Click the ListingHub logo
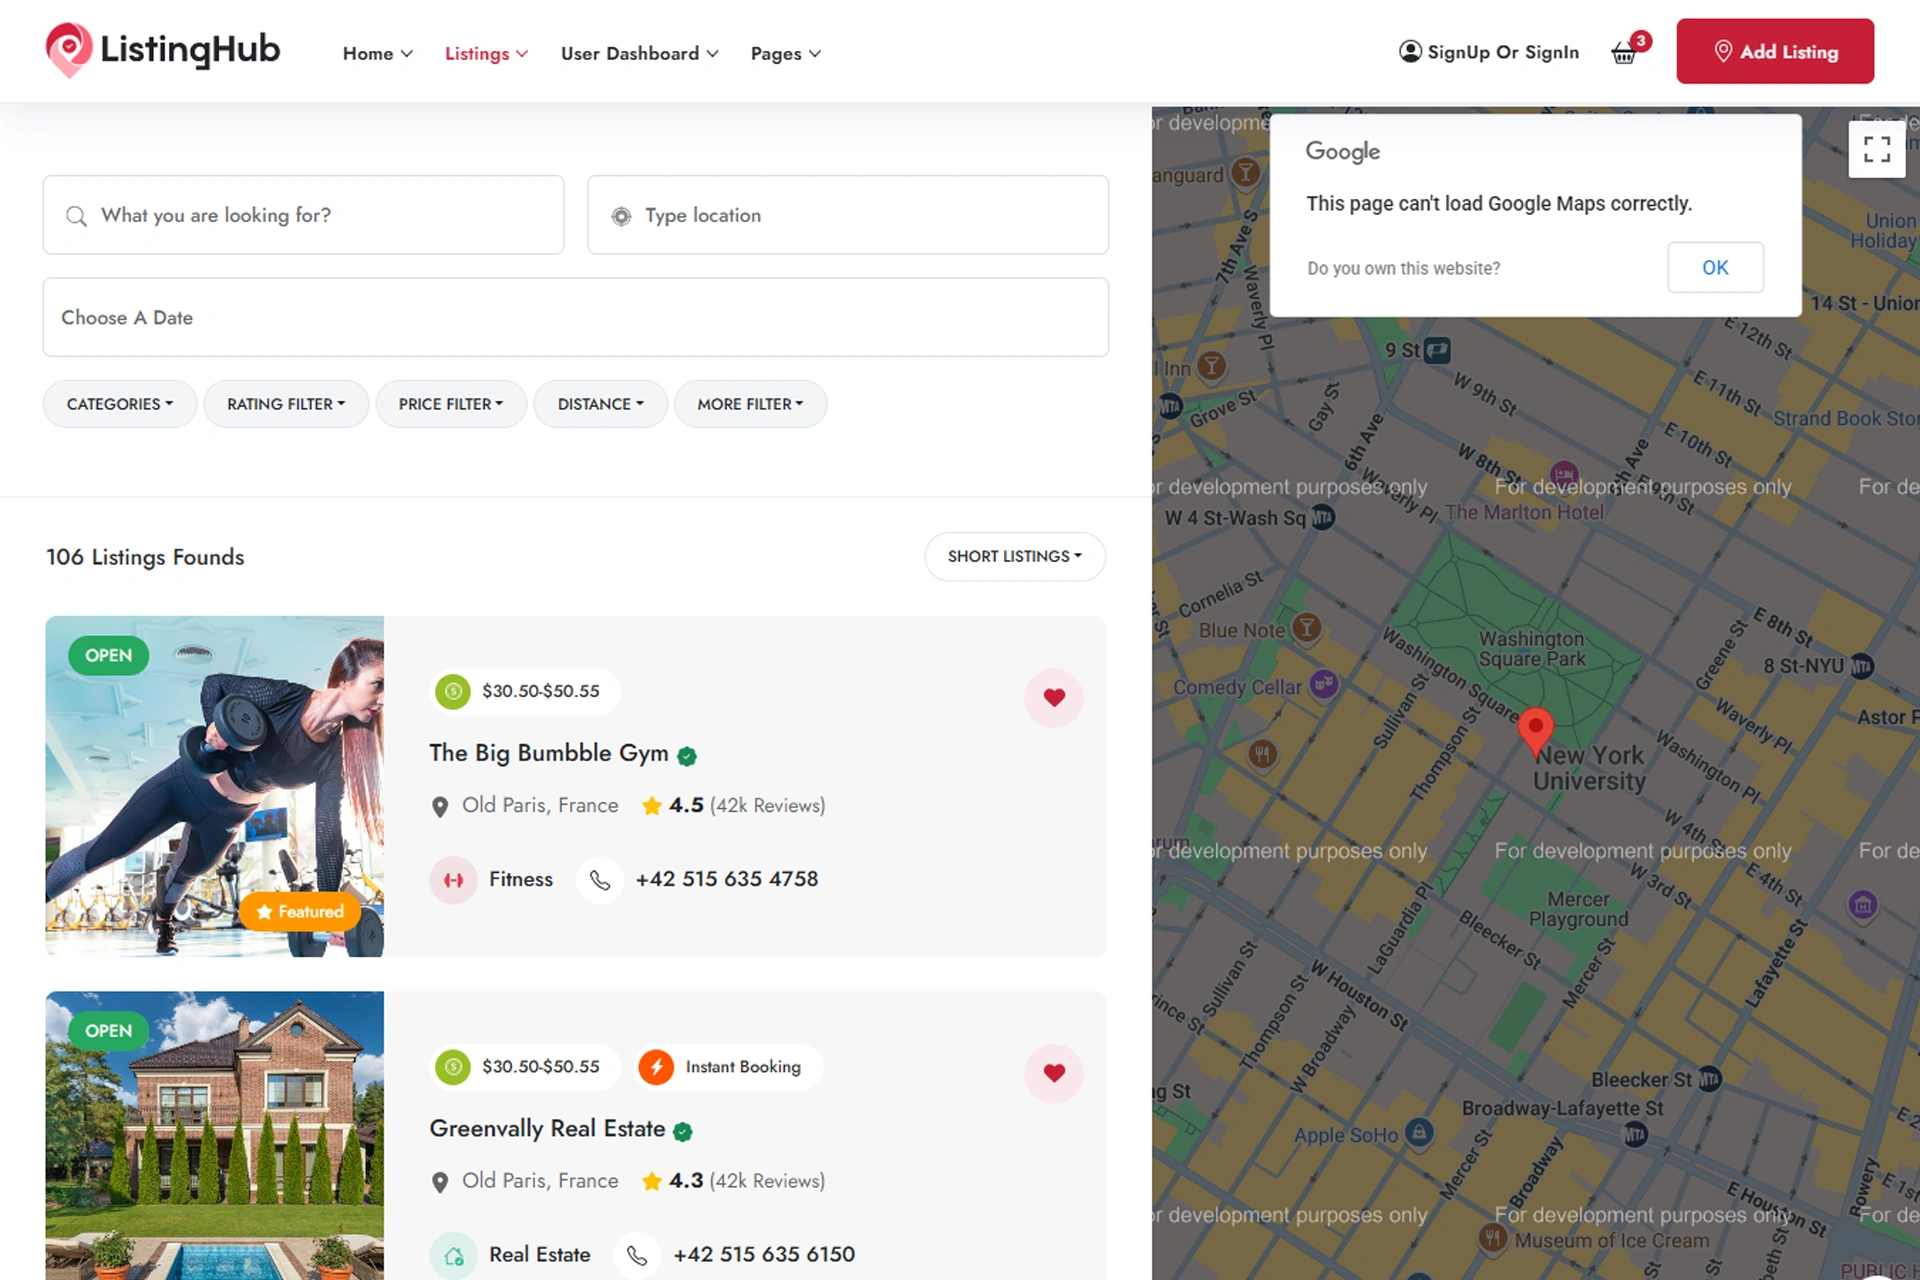Viewport: 1920px width, 1280px height. click(163, 50)
